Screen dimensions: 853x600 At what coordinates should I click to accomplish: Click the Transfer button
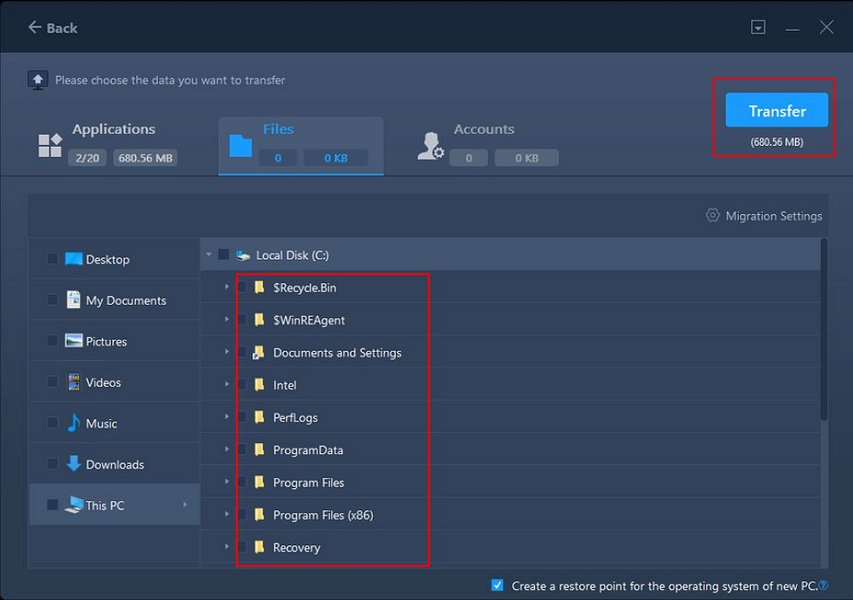pyautogui.click(x=776, y=110)
